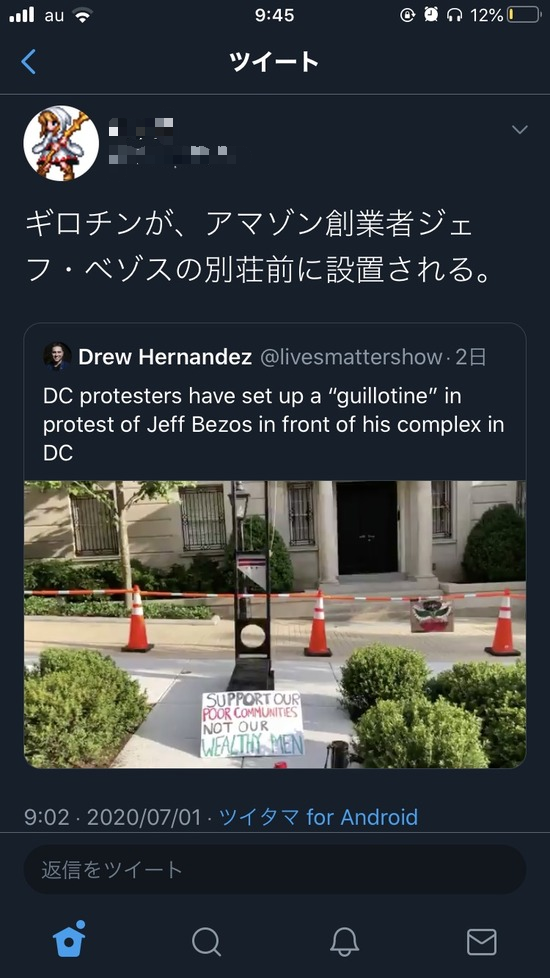Tap the Japanese tweet text about ギロチン
This screenshot has height=978, width=550.
click(256, 248)
